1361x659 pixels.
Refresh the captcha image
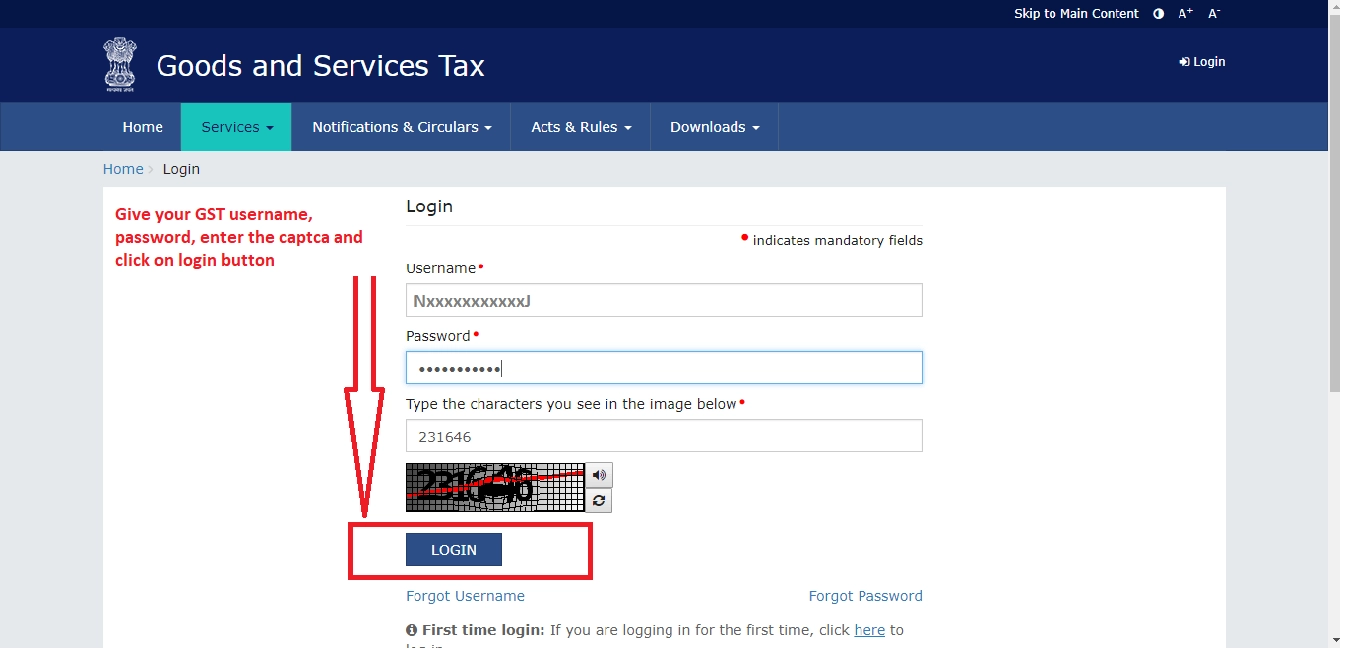pyautogui.click(x=599, y=500)
